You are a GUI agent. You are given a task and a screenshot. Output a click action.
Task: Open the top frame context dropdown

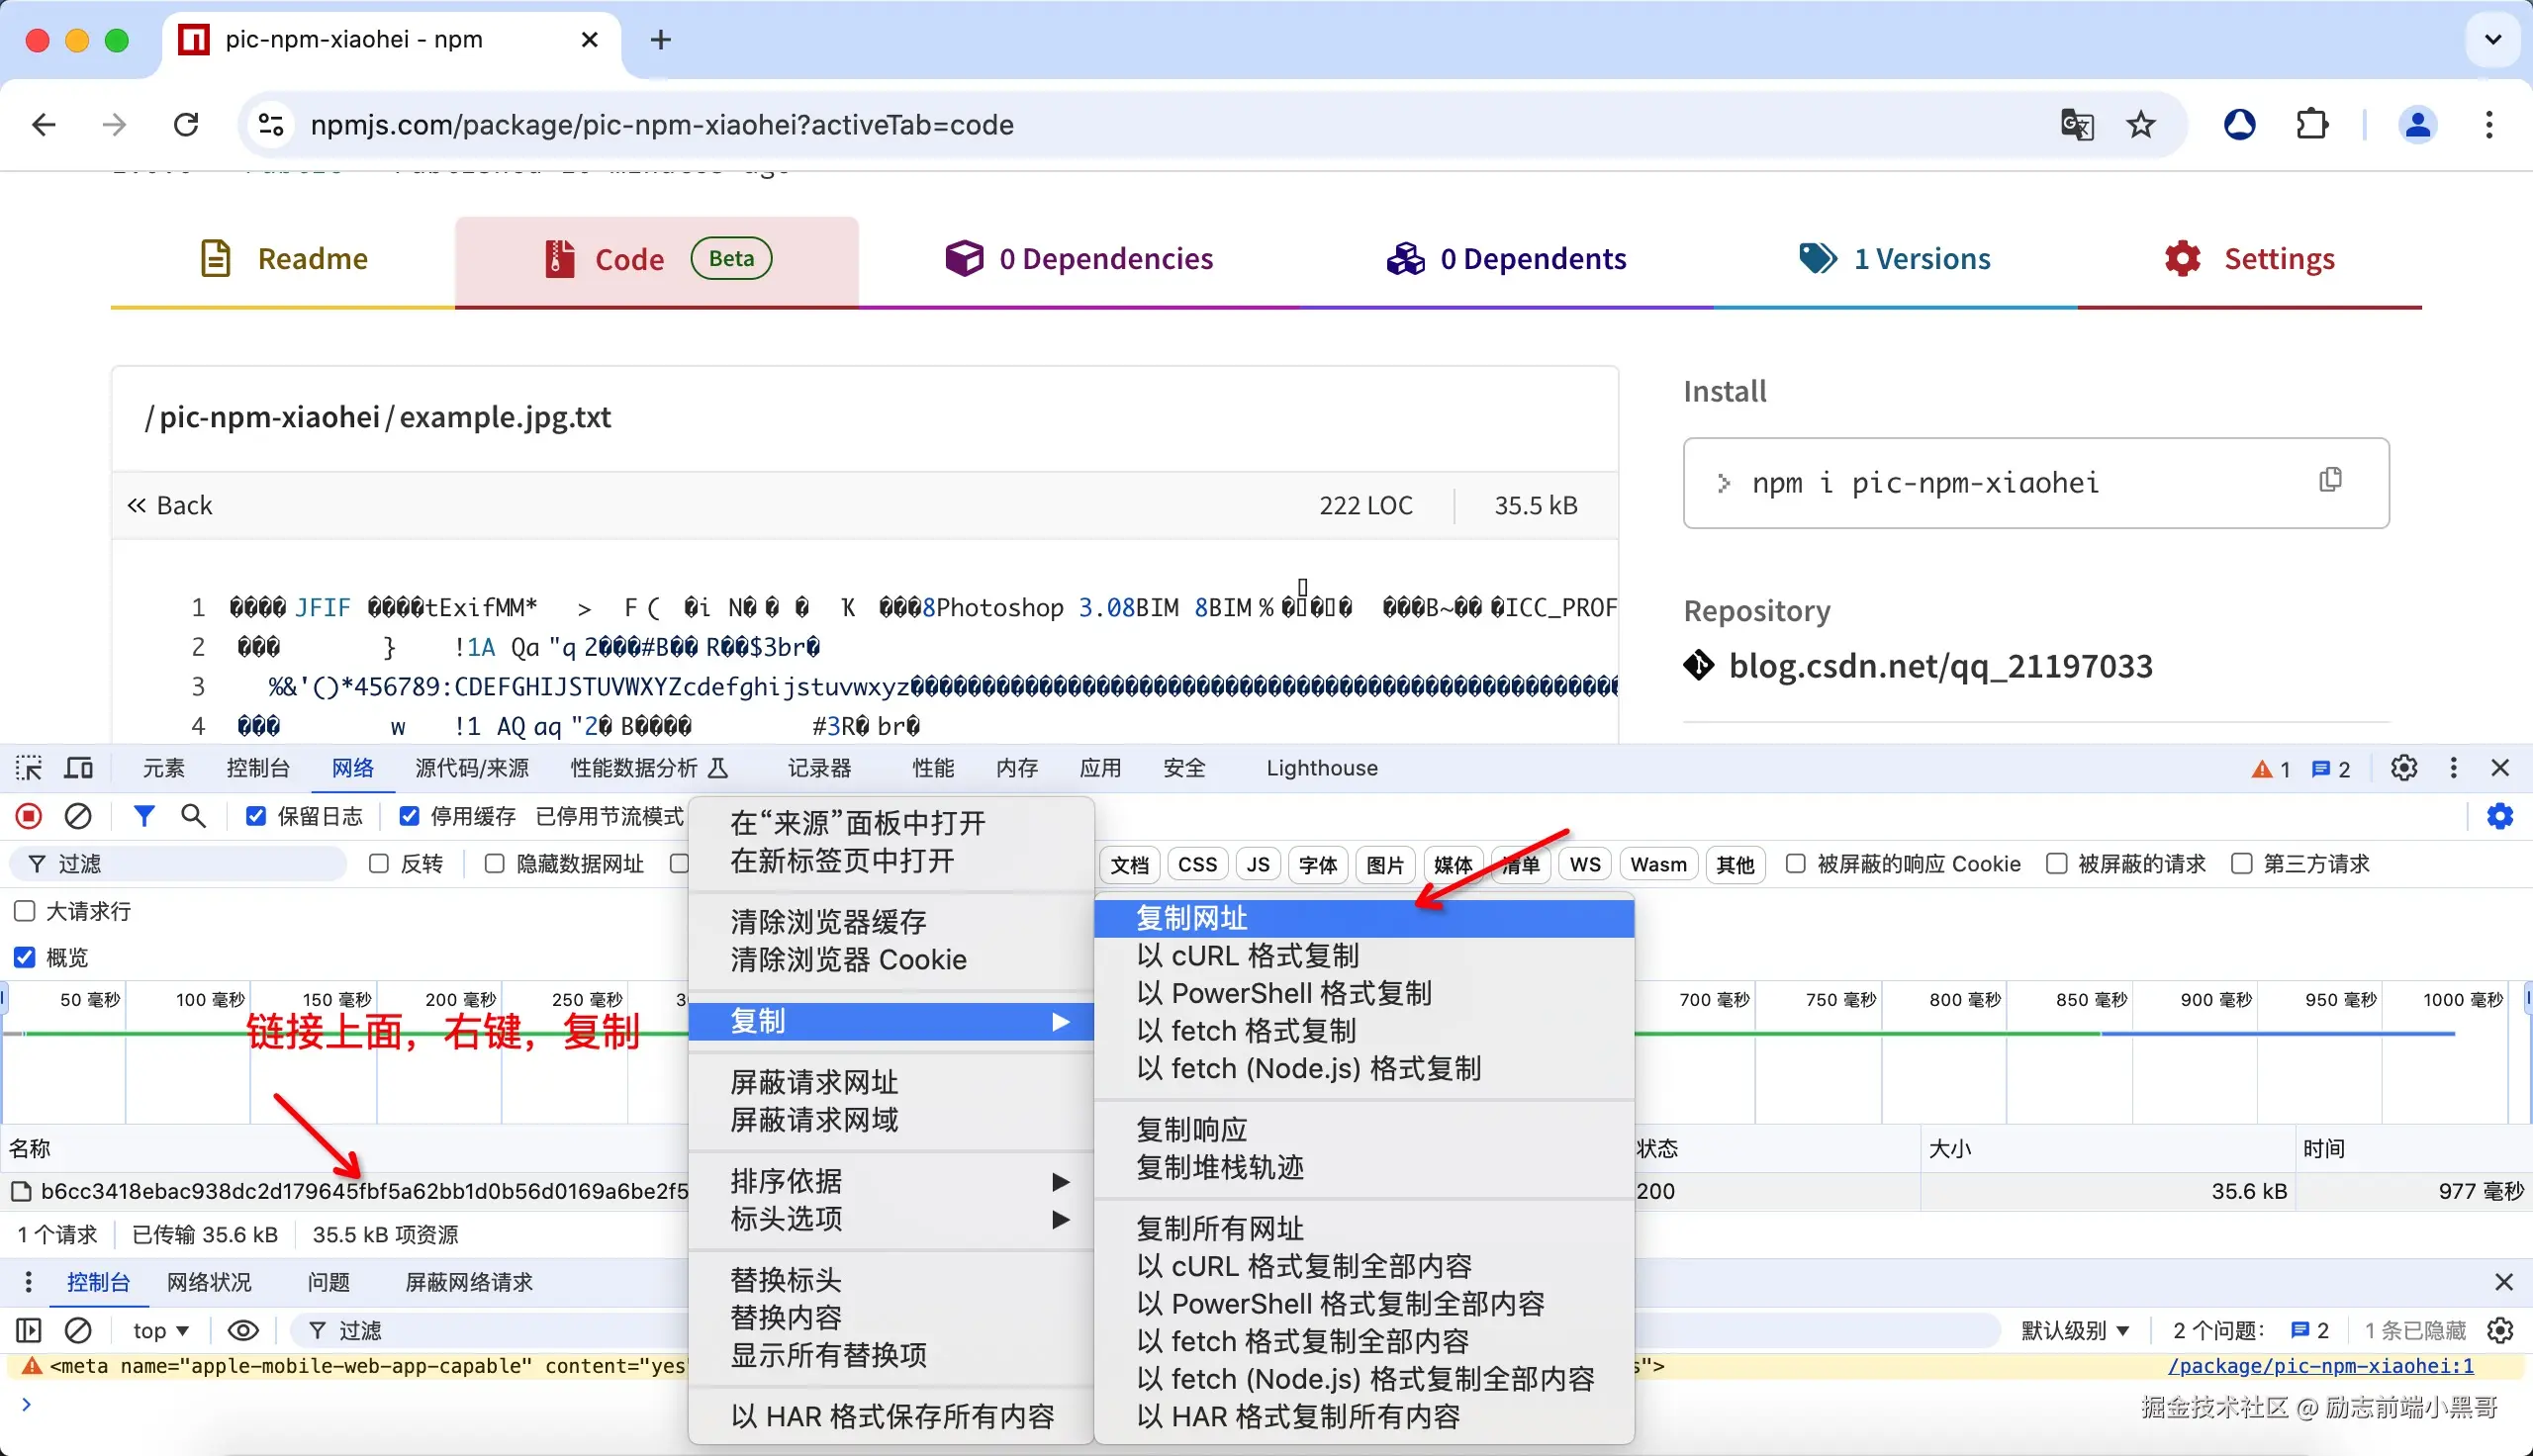(159, 1330)
